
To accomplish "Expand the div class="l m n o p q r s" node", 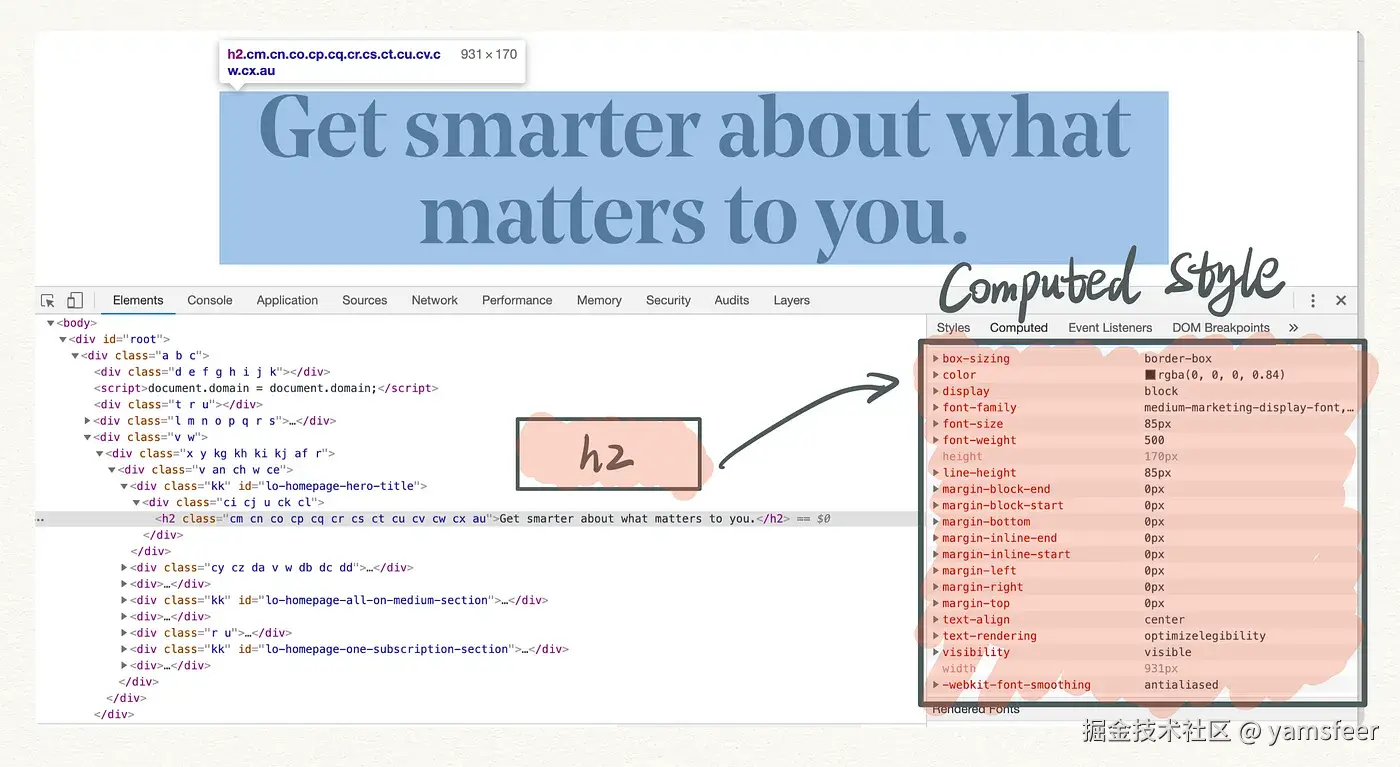I will pos(88,421).
